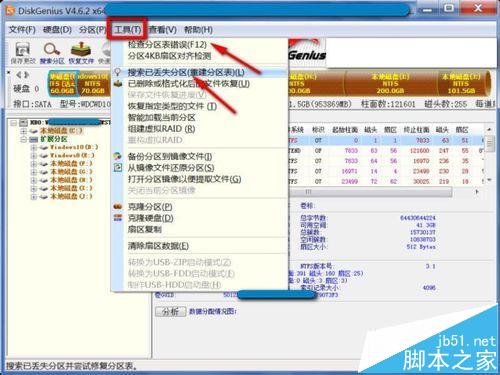
Task: Expand the 本地磁盘(H:) tree node
Action: pyautogui.click(x=33, y=180)
